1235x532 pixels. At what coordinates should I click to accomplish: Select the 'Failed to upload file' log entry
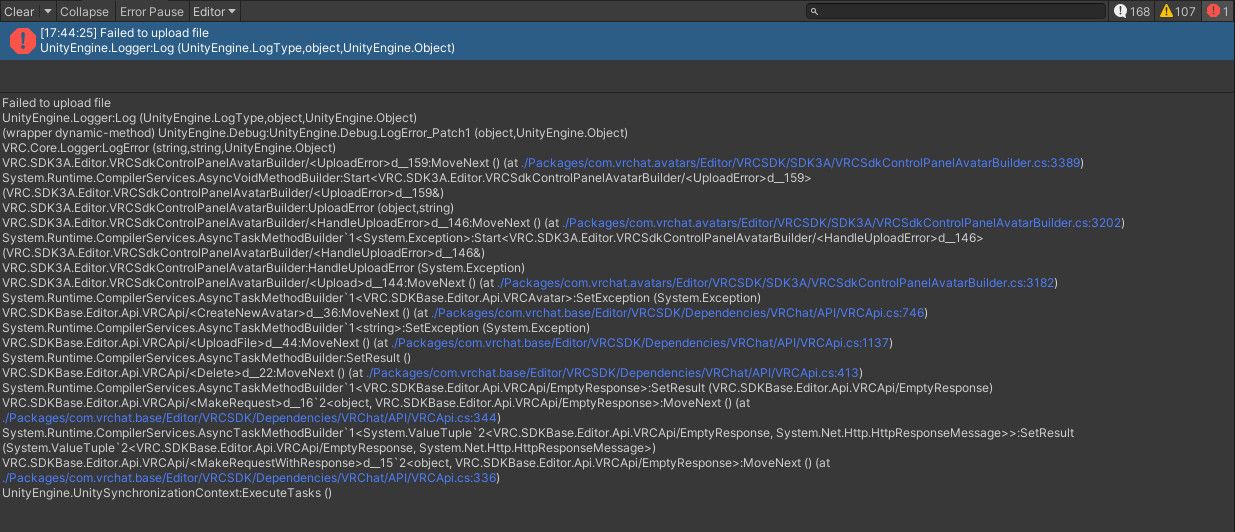[x=617, y=41]
